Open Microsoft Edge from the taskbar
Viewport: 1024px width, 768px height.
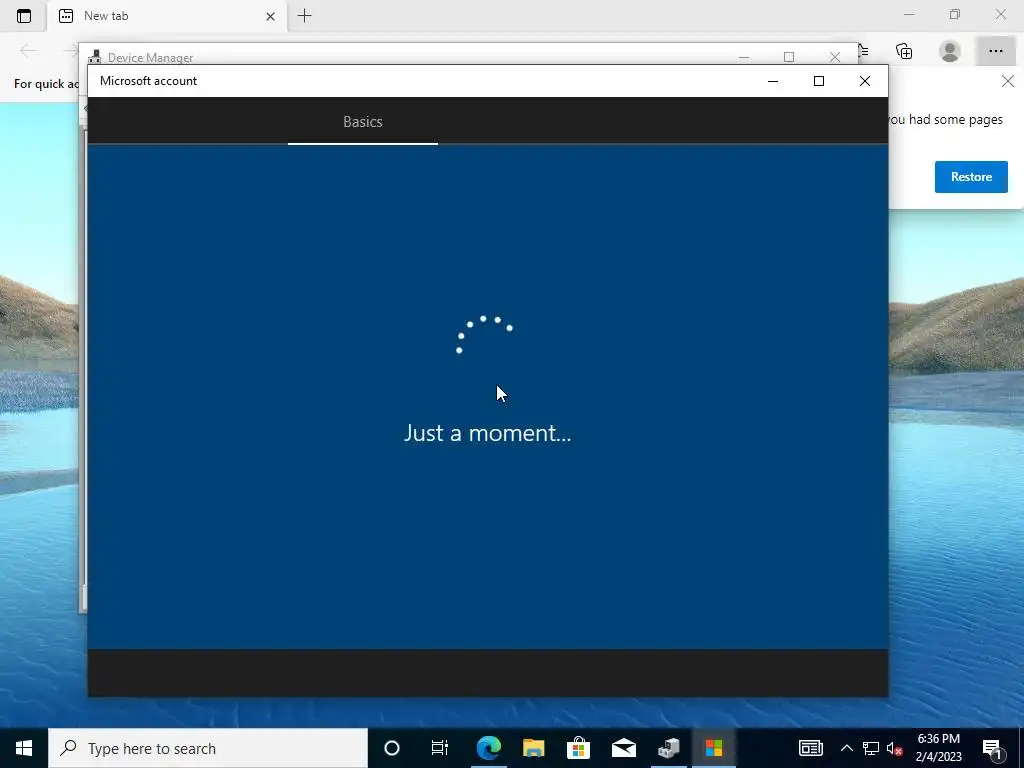(x=488, y=748)
